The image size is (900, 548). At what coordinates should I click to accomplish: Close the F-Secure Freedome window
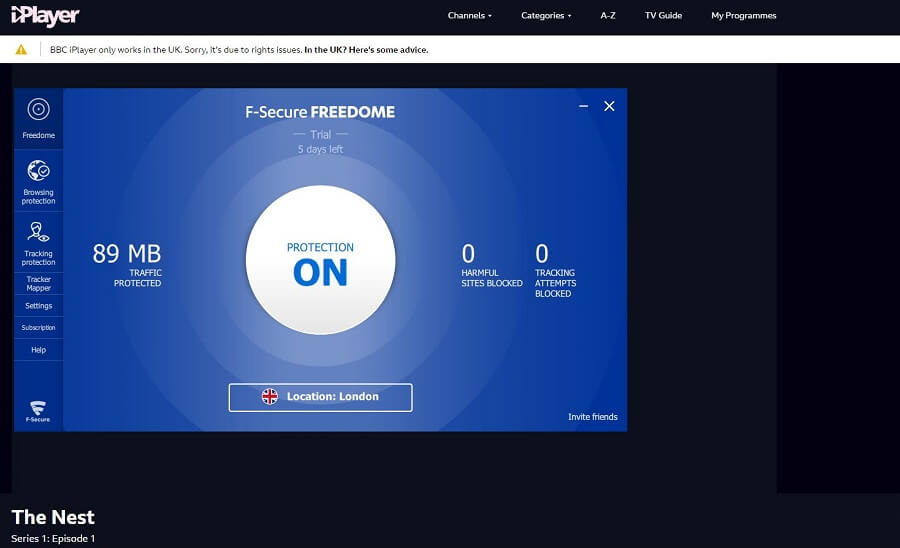(x=609, y=106)
